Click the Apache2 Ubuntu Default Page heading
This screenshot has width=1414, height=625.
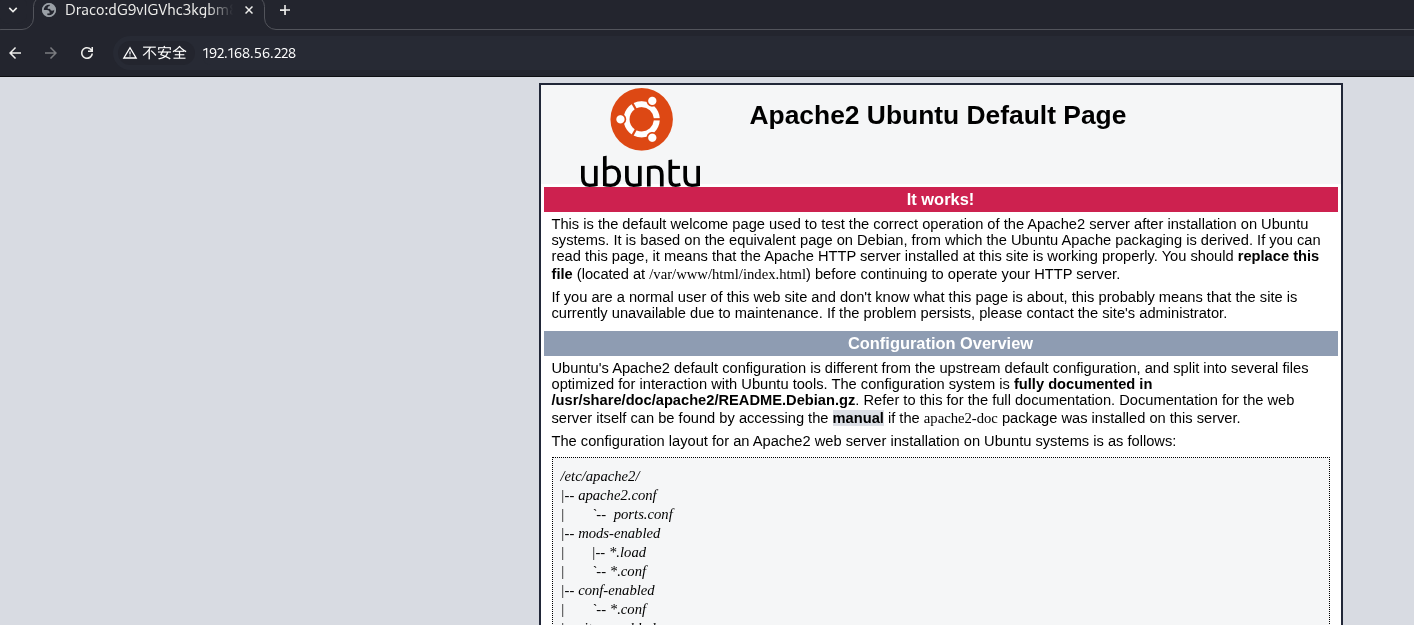pos(938,115)
